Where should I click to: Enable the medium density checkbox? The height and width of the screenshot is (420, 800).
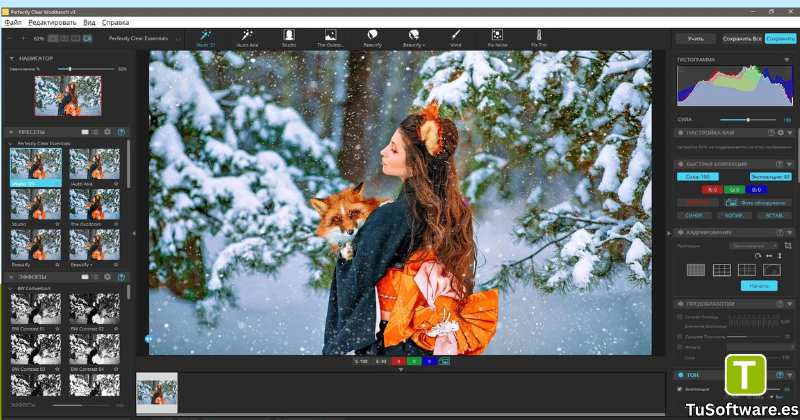tap(680, 337)
